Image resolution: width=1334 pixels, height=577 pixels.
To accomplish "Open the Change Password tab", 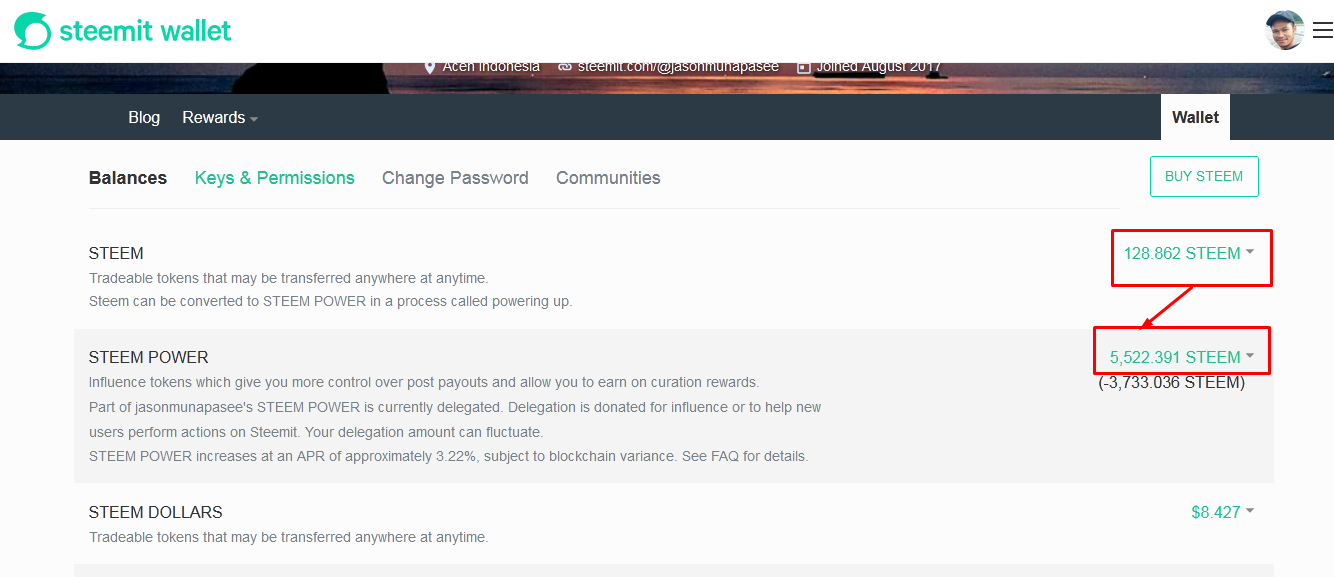I will click(455, 178).
